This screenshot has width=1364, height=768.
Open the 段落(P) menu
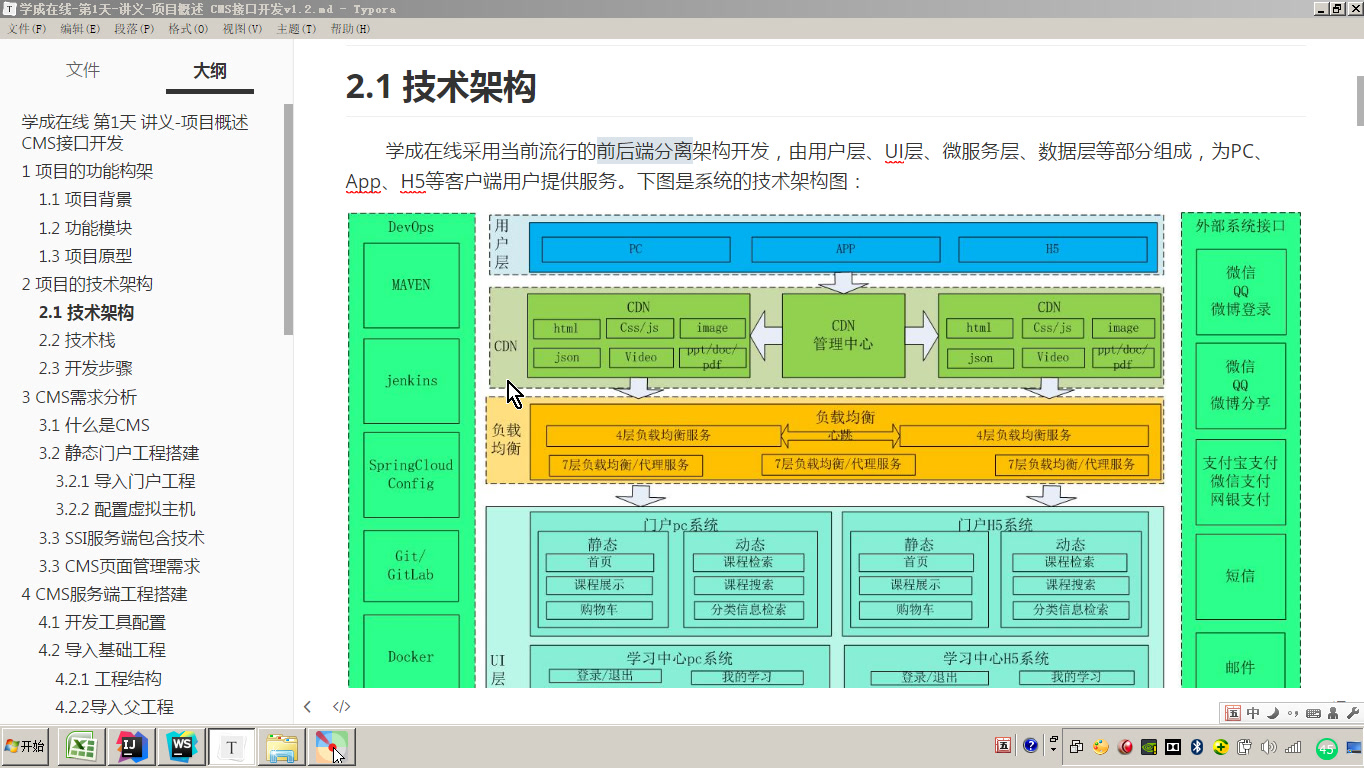coord(134,29)
